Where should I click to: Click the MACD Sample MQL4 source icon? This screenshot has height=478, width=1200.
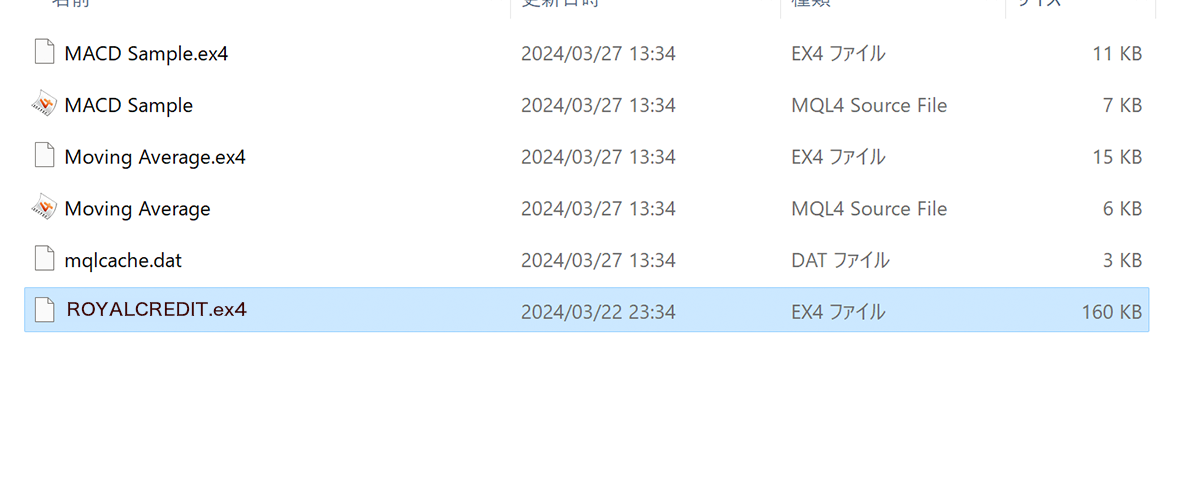pos(44,104)
